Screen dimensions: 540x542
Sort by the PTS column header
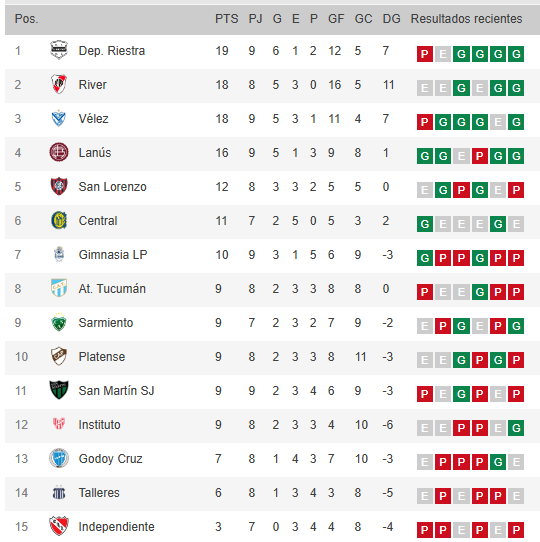[226, 19]
